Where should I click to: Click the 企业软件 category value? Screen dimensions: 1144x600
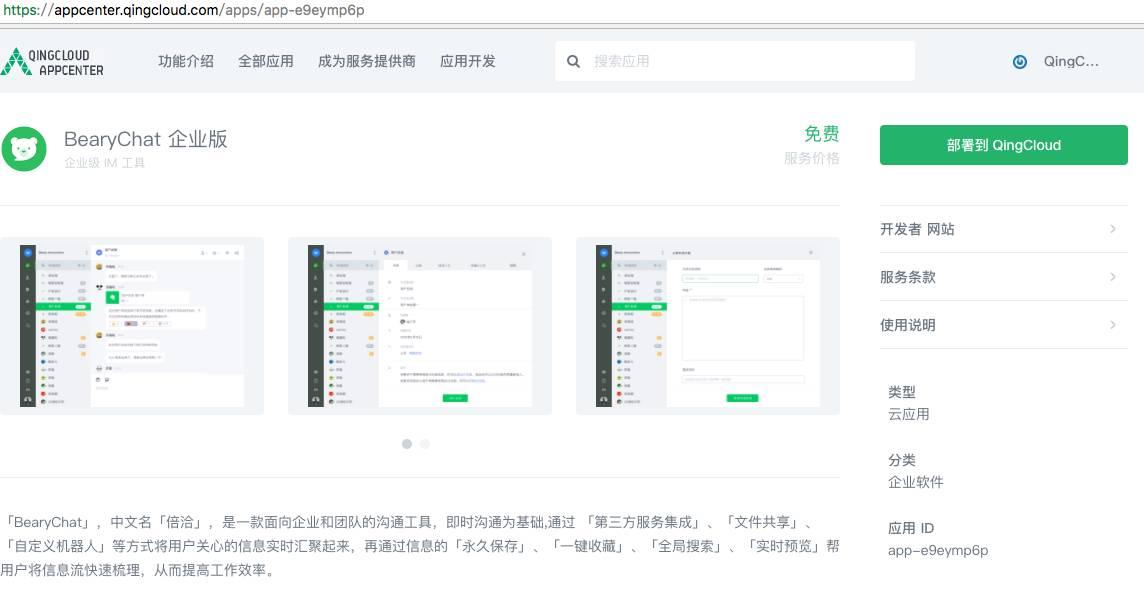pyautogui.click(x=916, y=482)
